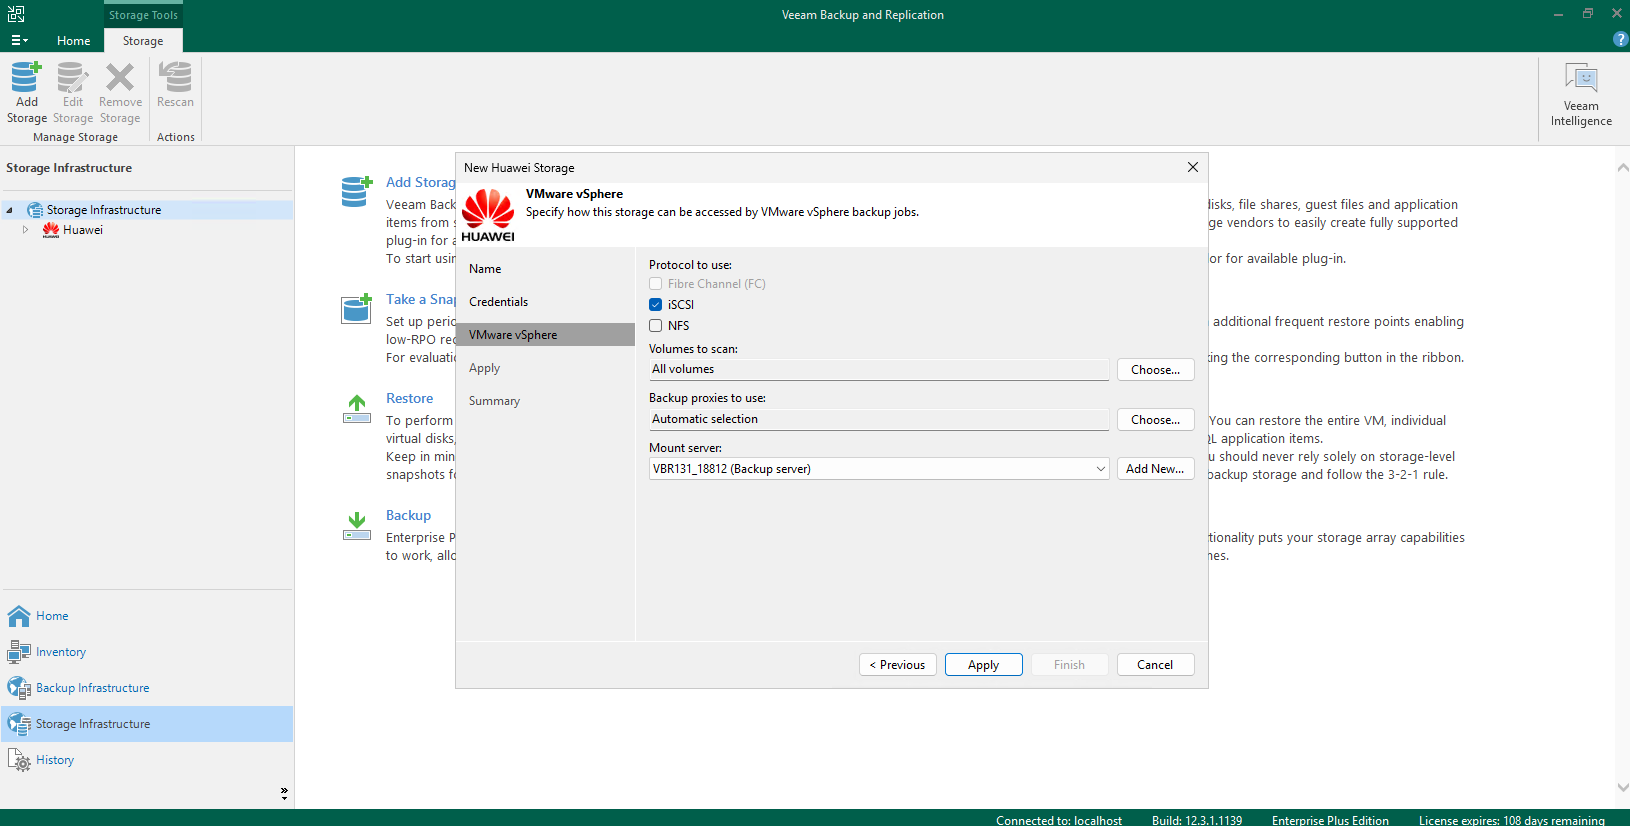Close the New Huawei Storage dialog

tap(1192, 167)
